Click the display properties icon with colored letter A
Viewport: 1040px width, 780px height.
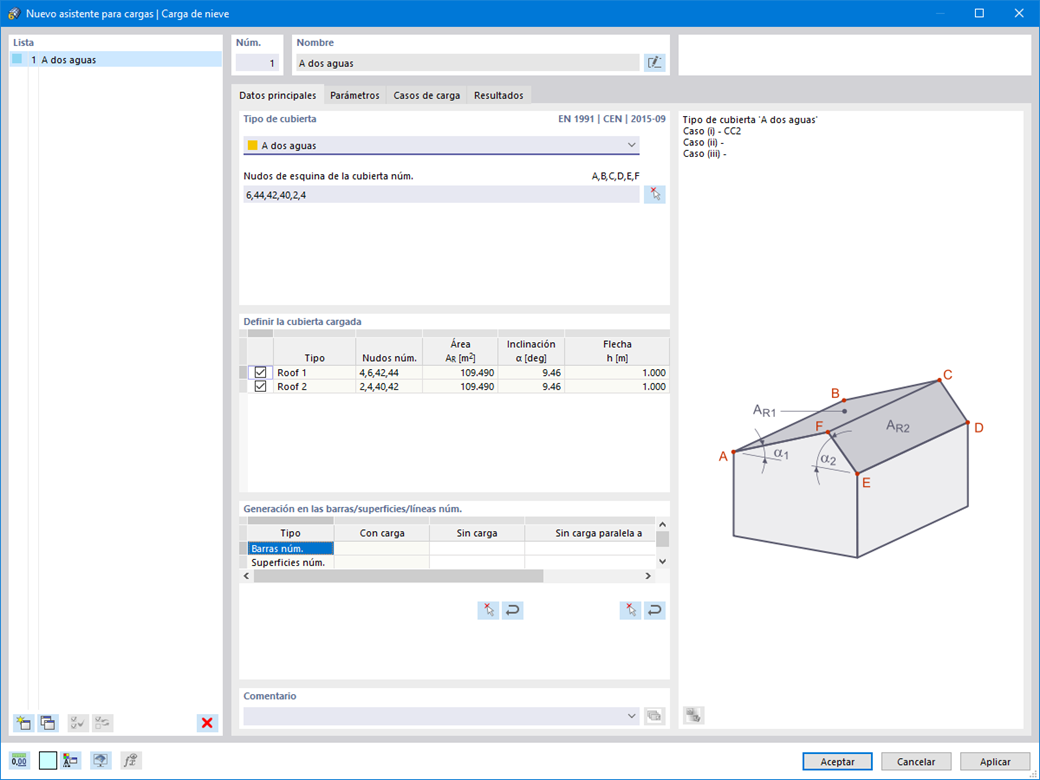[x=71, y=761]
